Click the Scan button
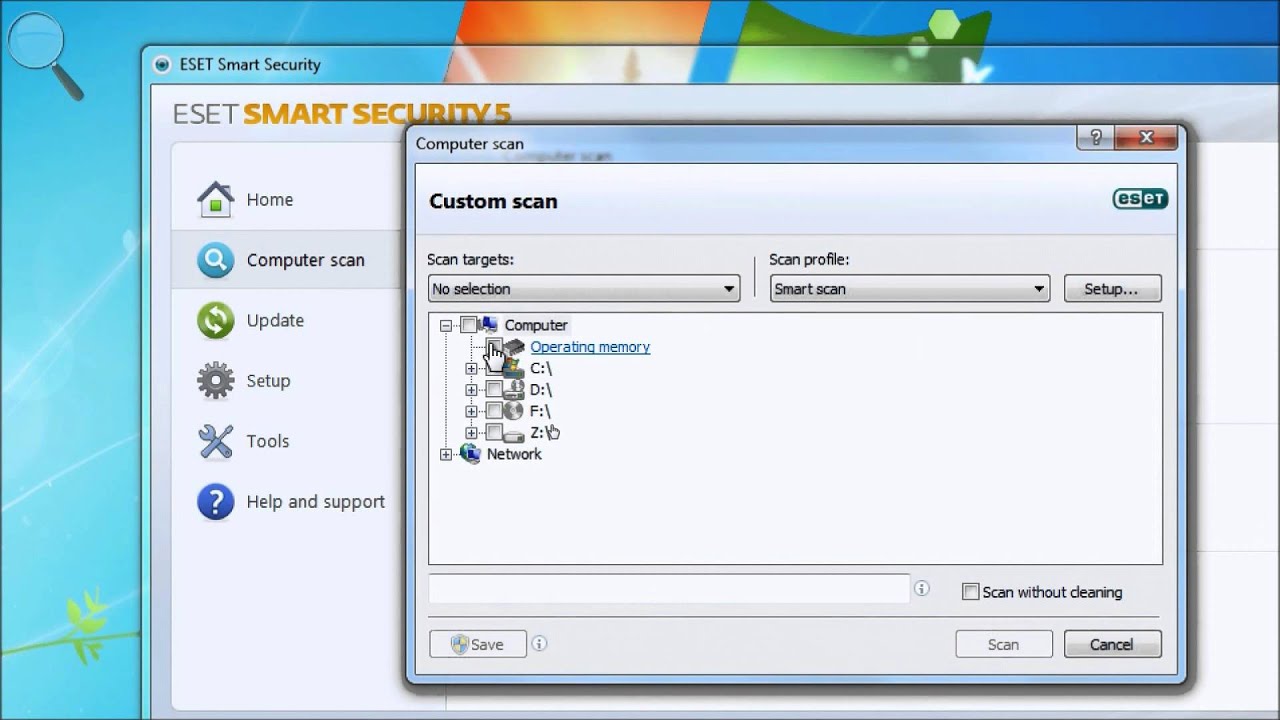The width and height of the screenshot is (1280, 720). [x=1003, y=644]
